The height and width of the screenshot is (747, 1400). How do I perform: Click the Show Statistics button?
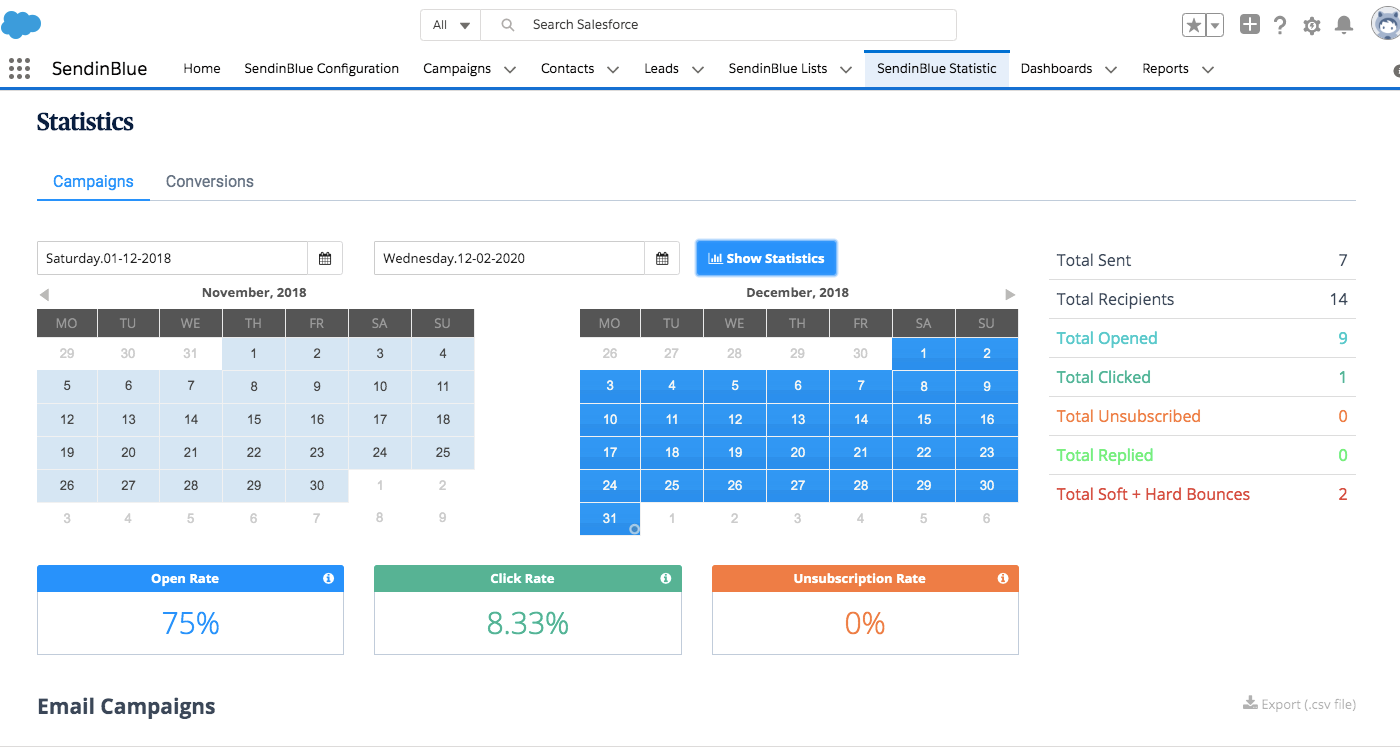click(x=766, y=258)
